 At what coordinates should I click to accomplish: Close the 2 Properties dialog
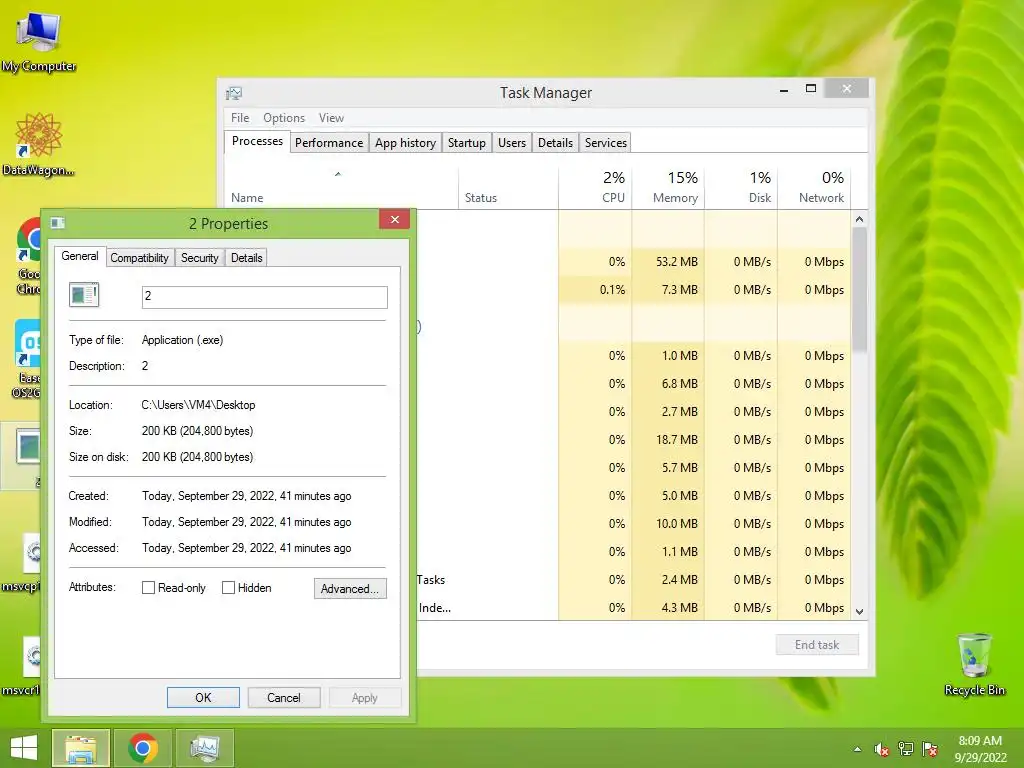(x=394, y=219)
